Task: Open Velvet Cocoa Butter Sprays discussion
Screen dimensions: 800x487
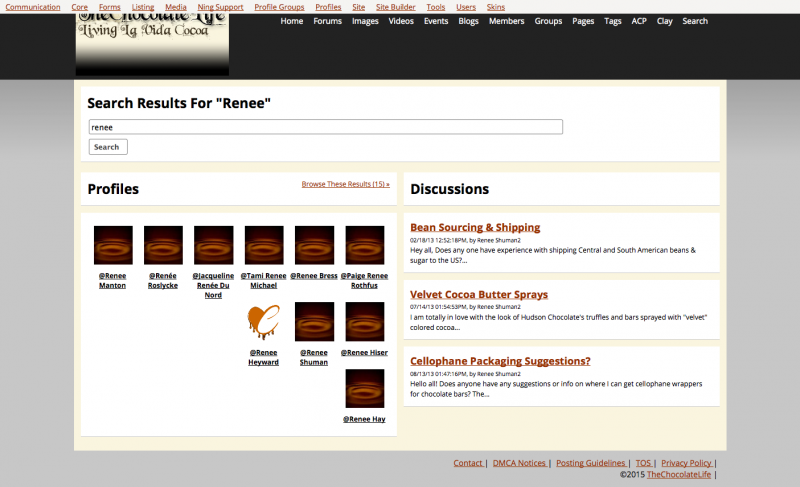Action: pyautogui.click(x=479, y=294)
